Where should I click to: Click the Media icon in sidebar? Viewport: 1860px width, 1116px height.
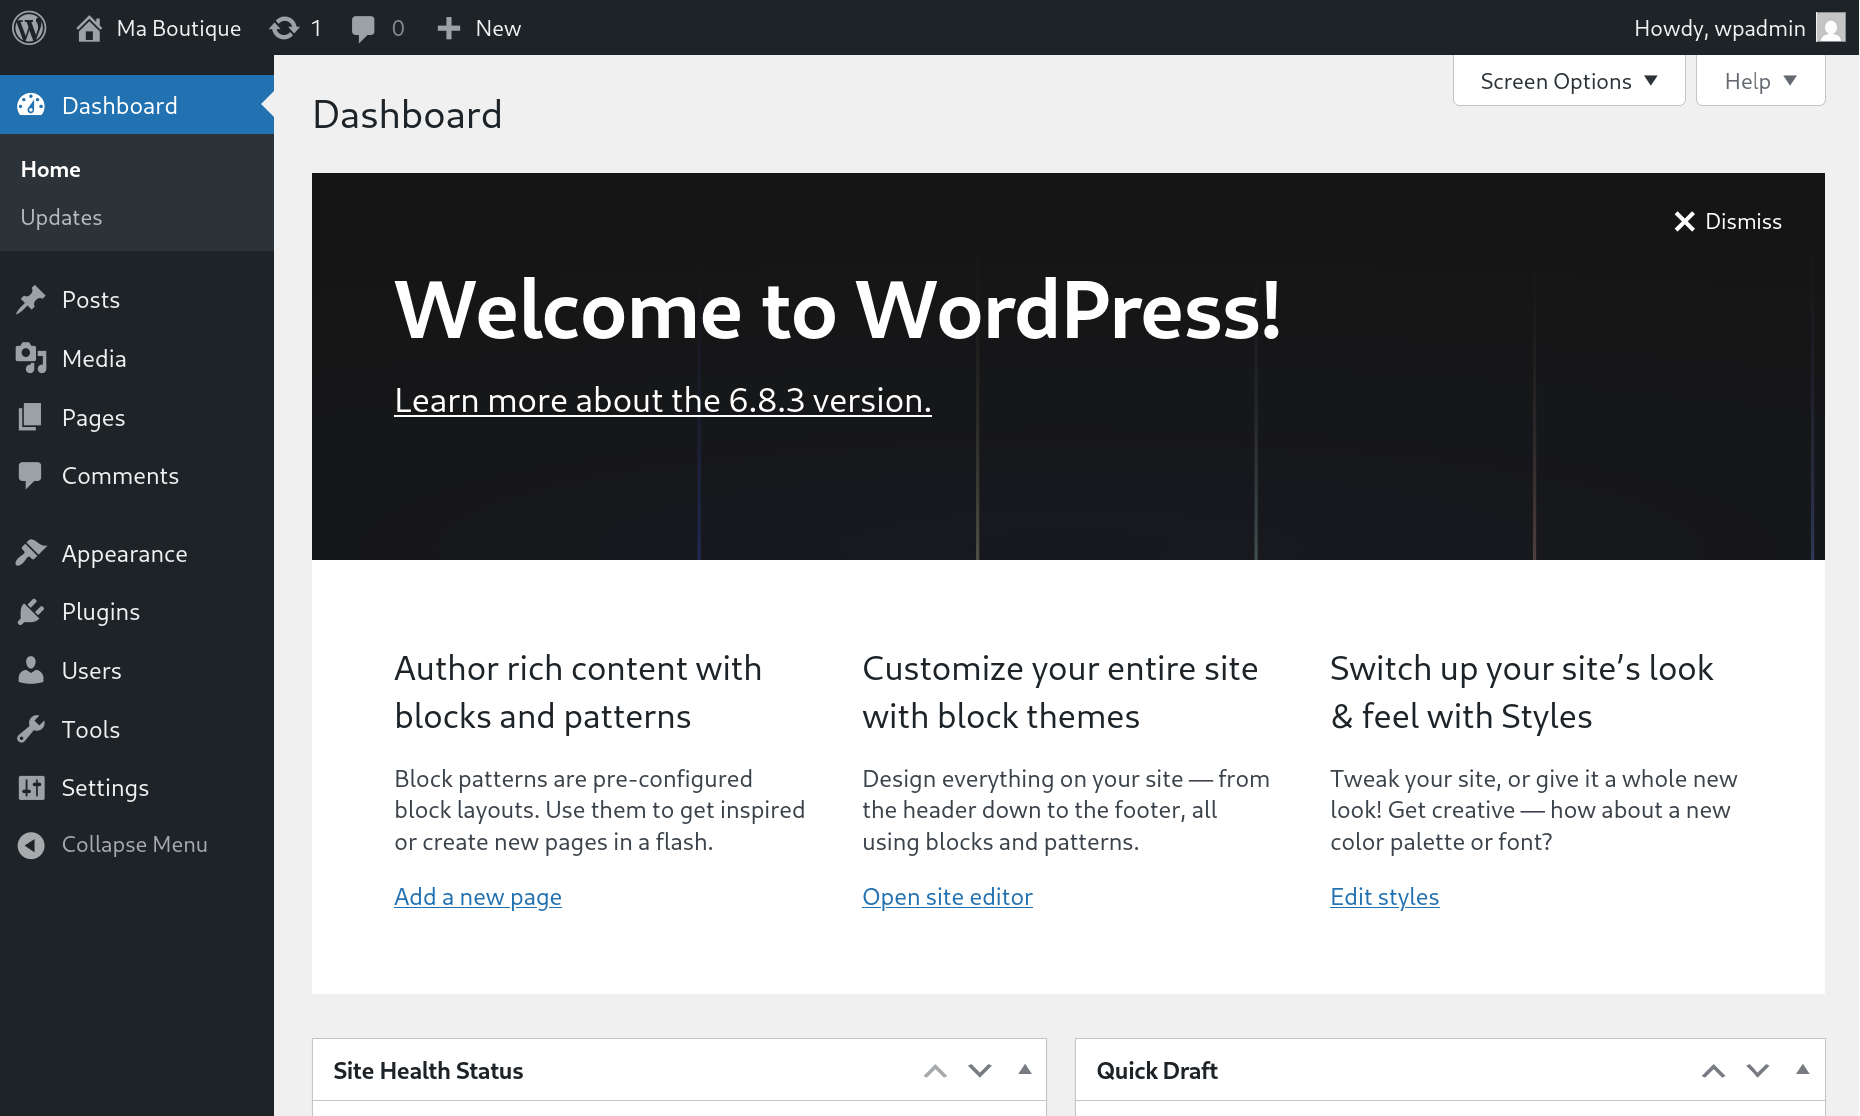coord(31,359)
